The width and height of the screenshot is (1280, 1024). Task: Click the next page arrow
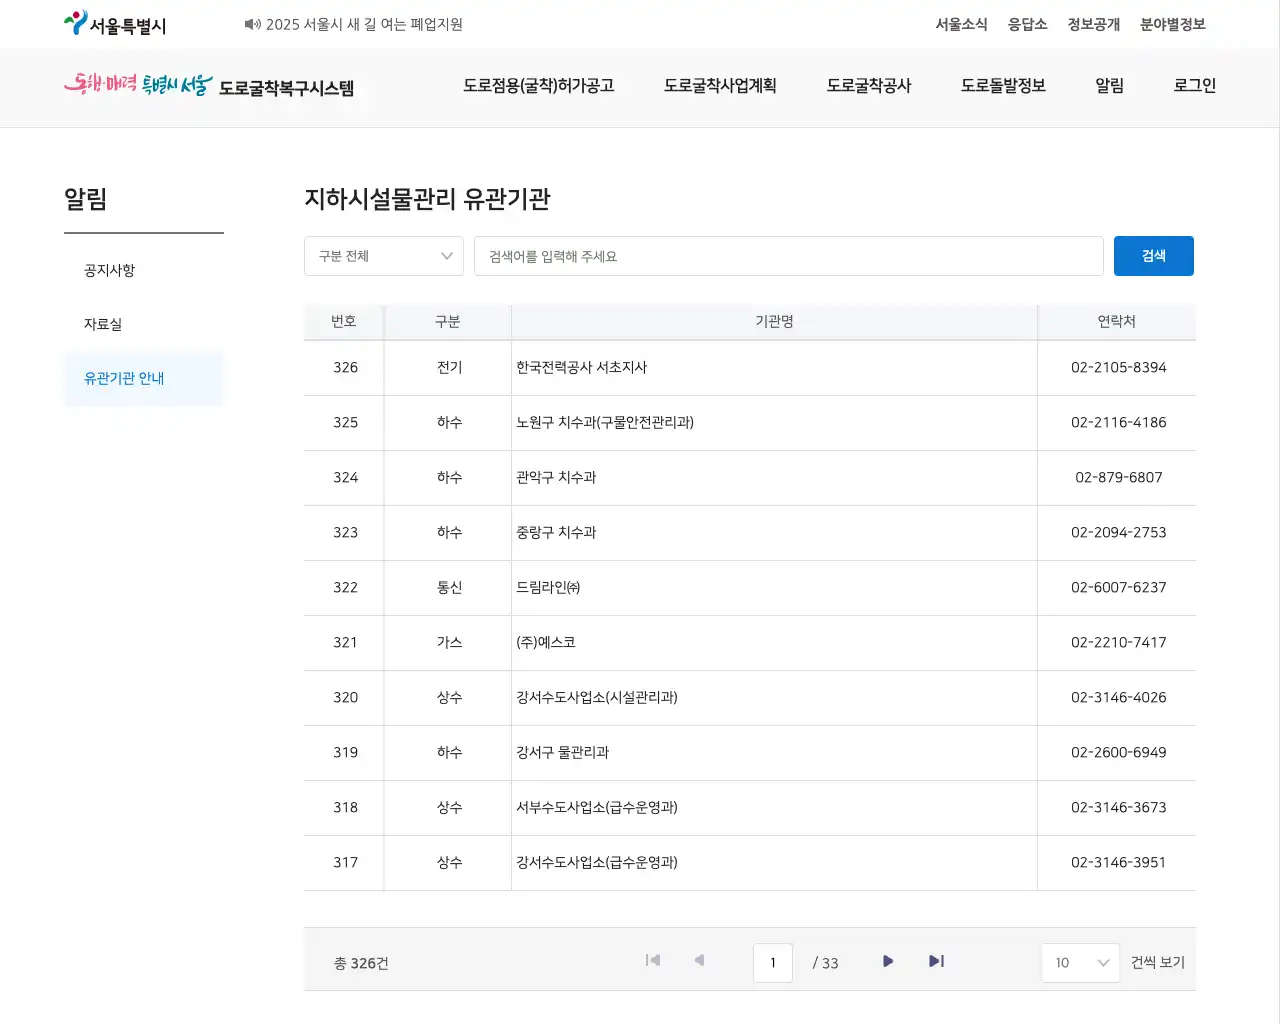[888, 961]
